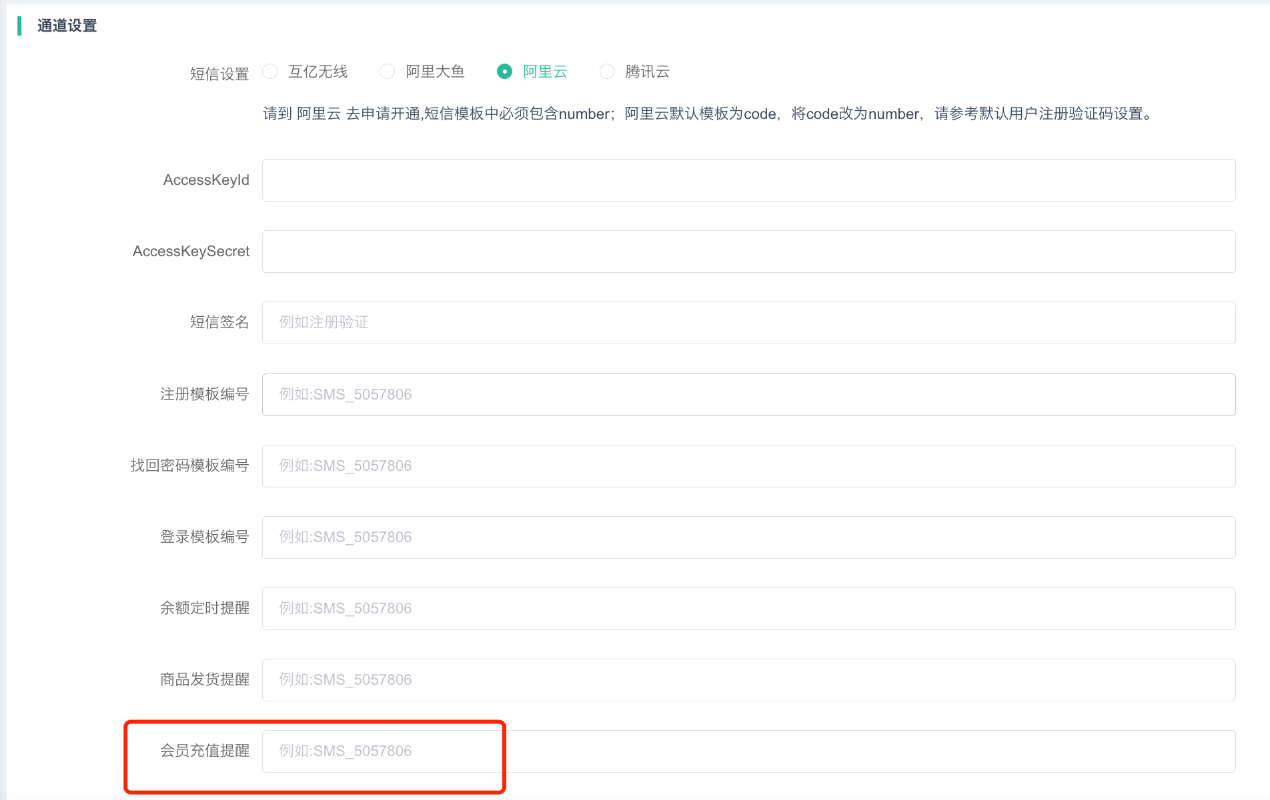This screenshot has width=1270, height=800.
Task: Focus the AccessKeySecret text box
Action: click(x=748, y=251)
